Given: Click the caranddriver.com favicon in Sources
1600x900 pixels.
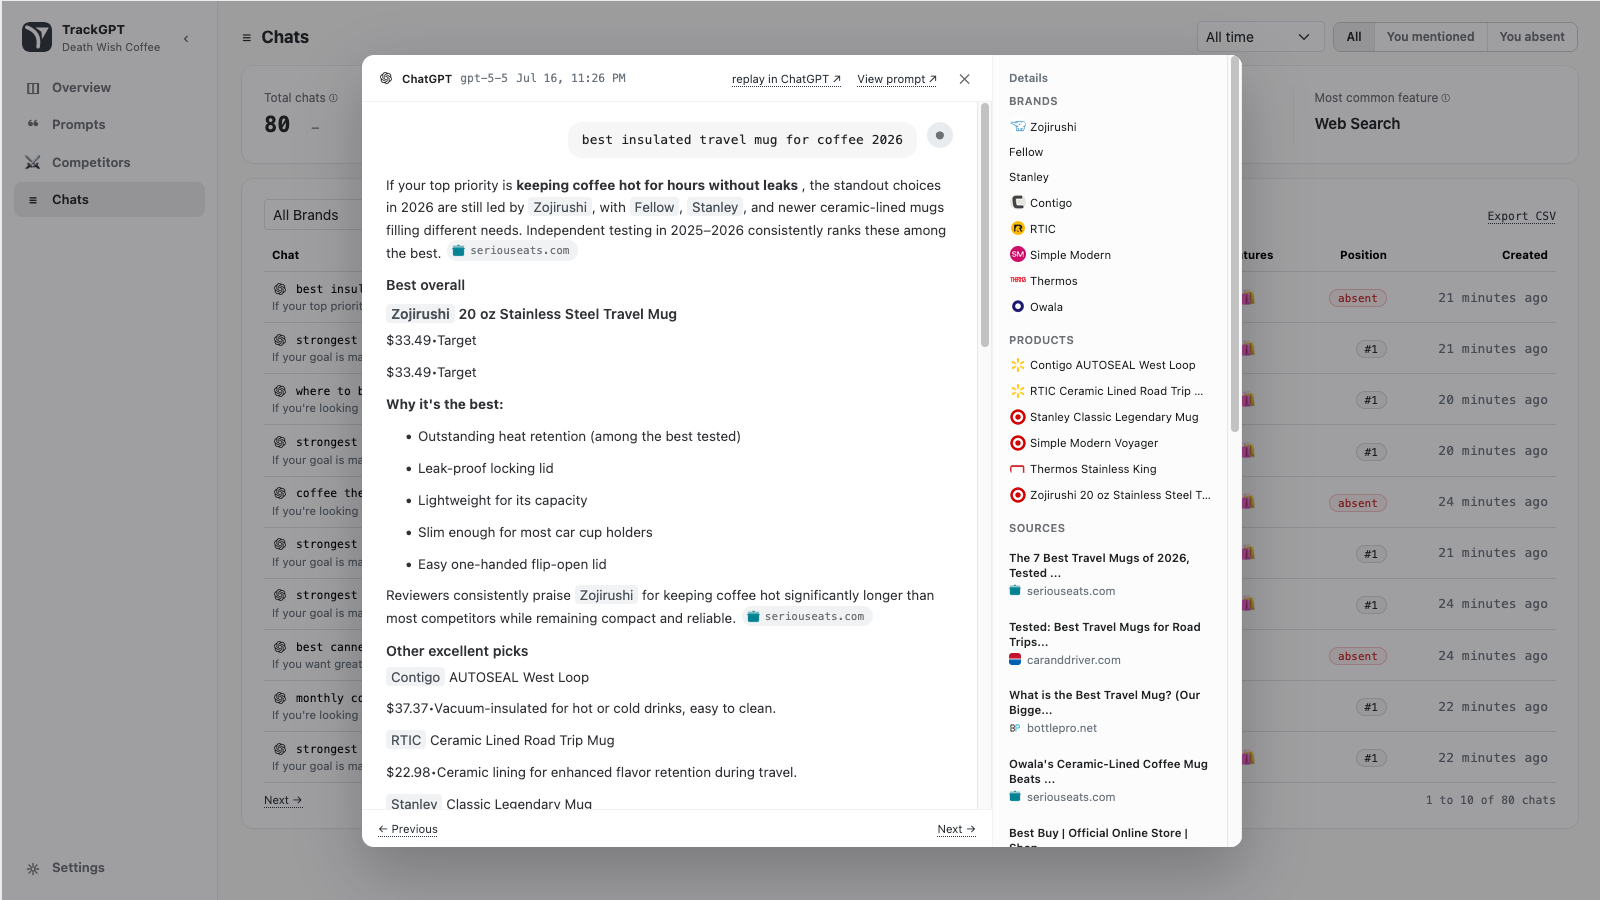Looking at the screenshot, I should tap(1015, 660).
